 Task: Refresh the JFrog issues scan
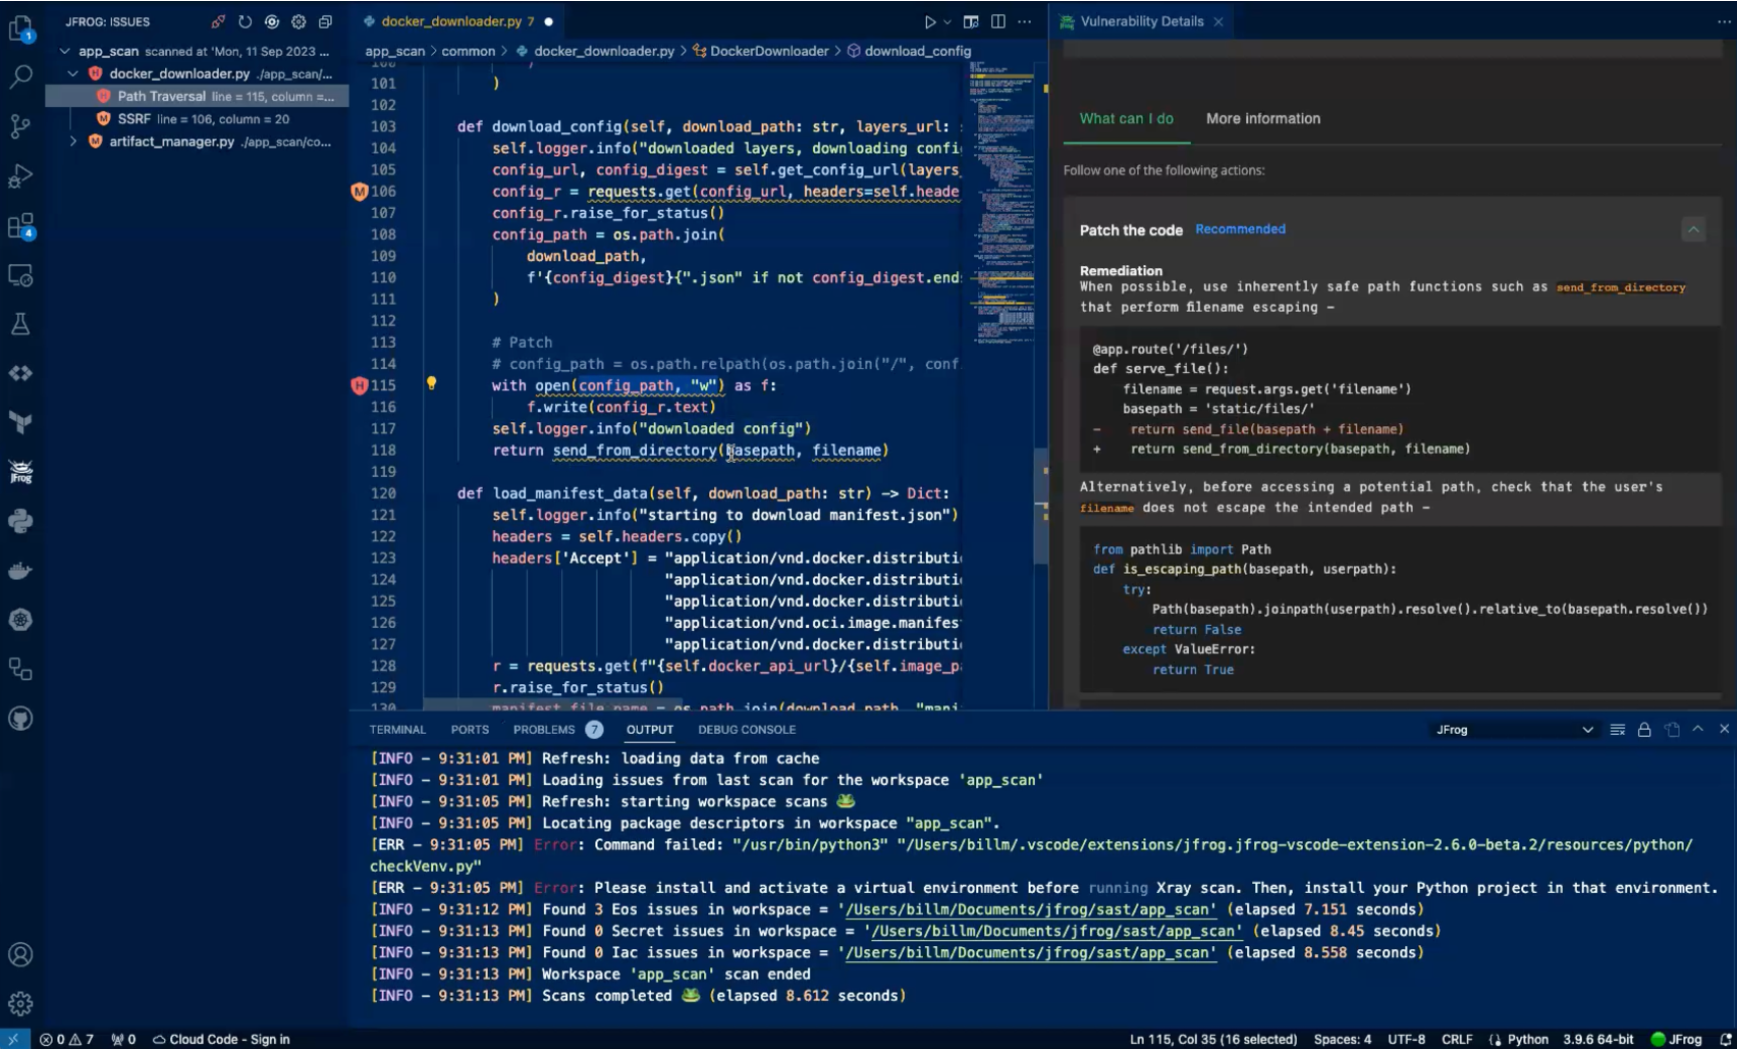point(245,21)
